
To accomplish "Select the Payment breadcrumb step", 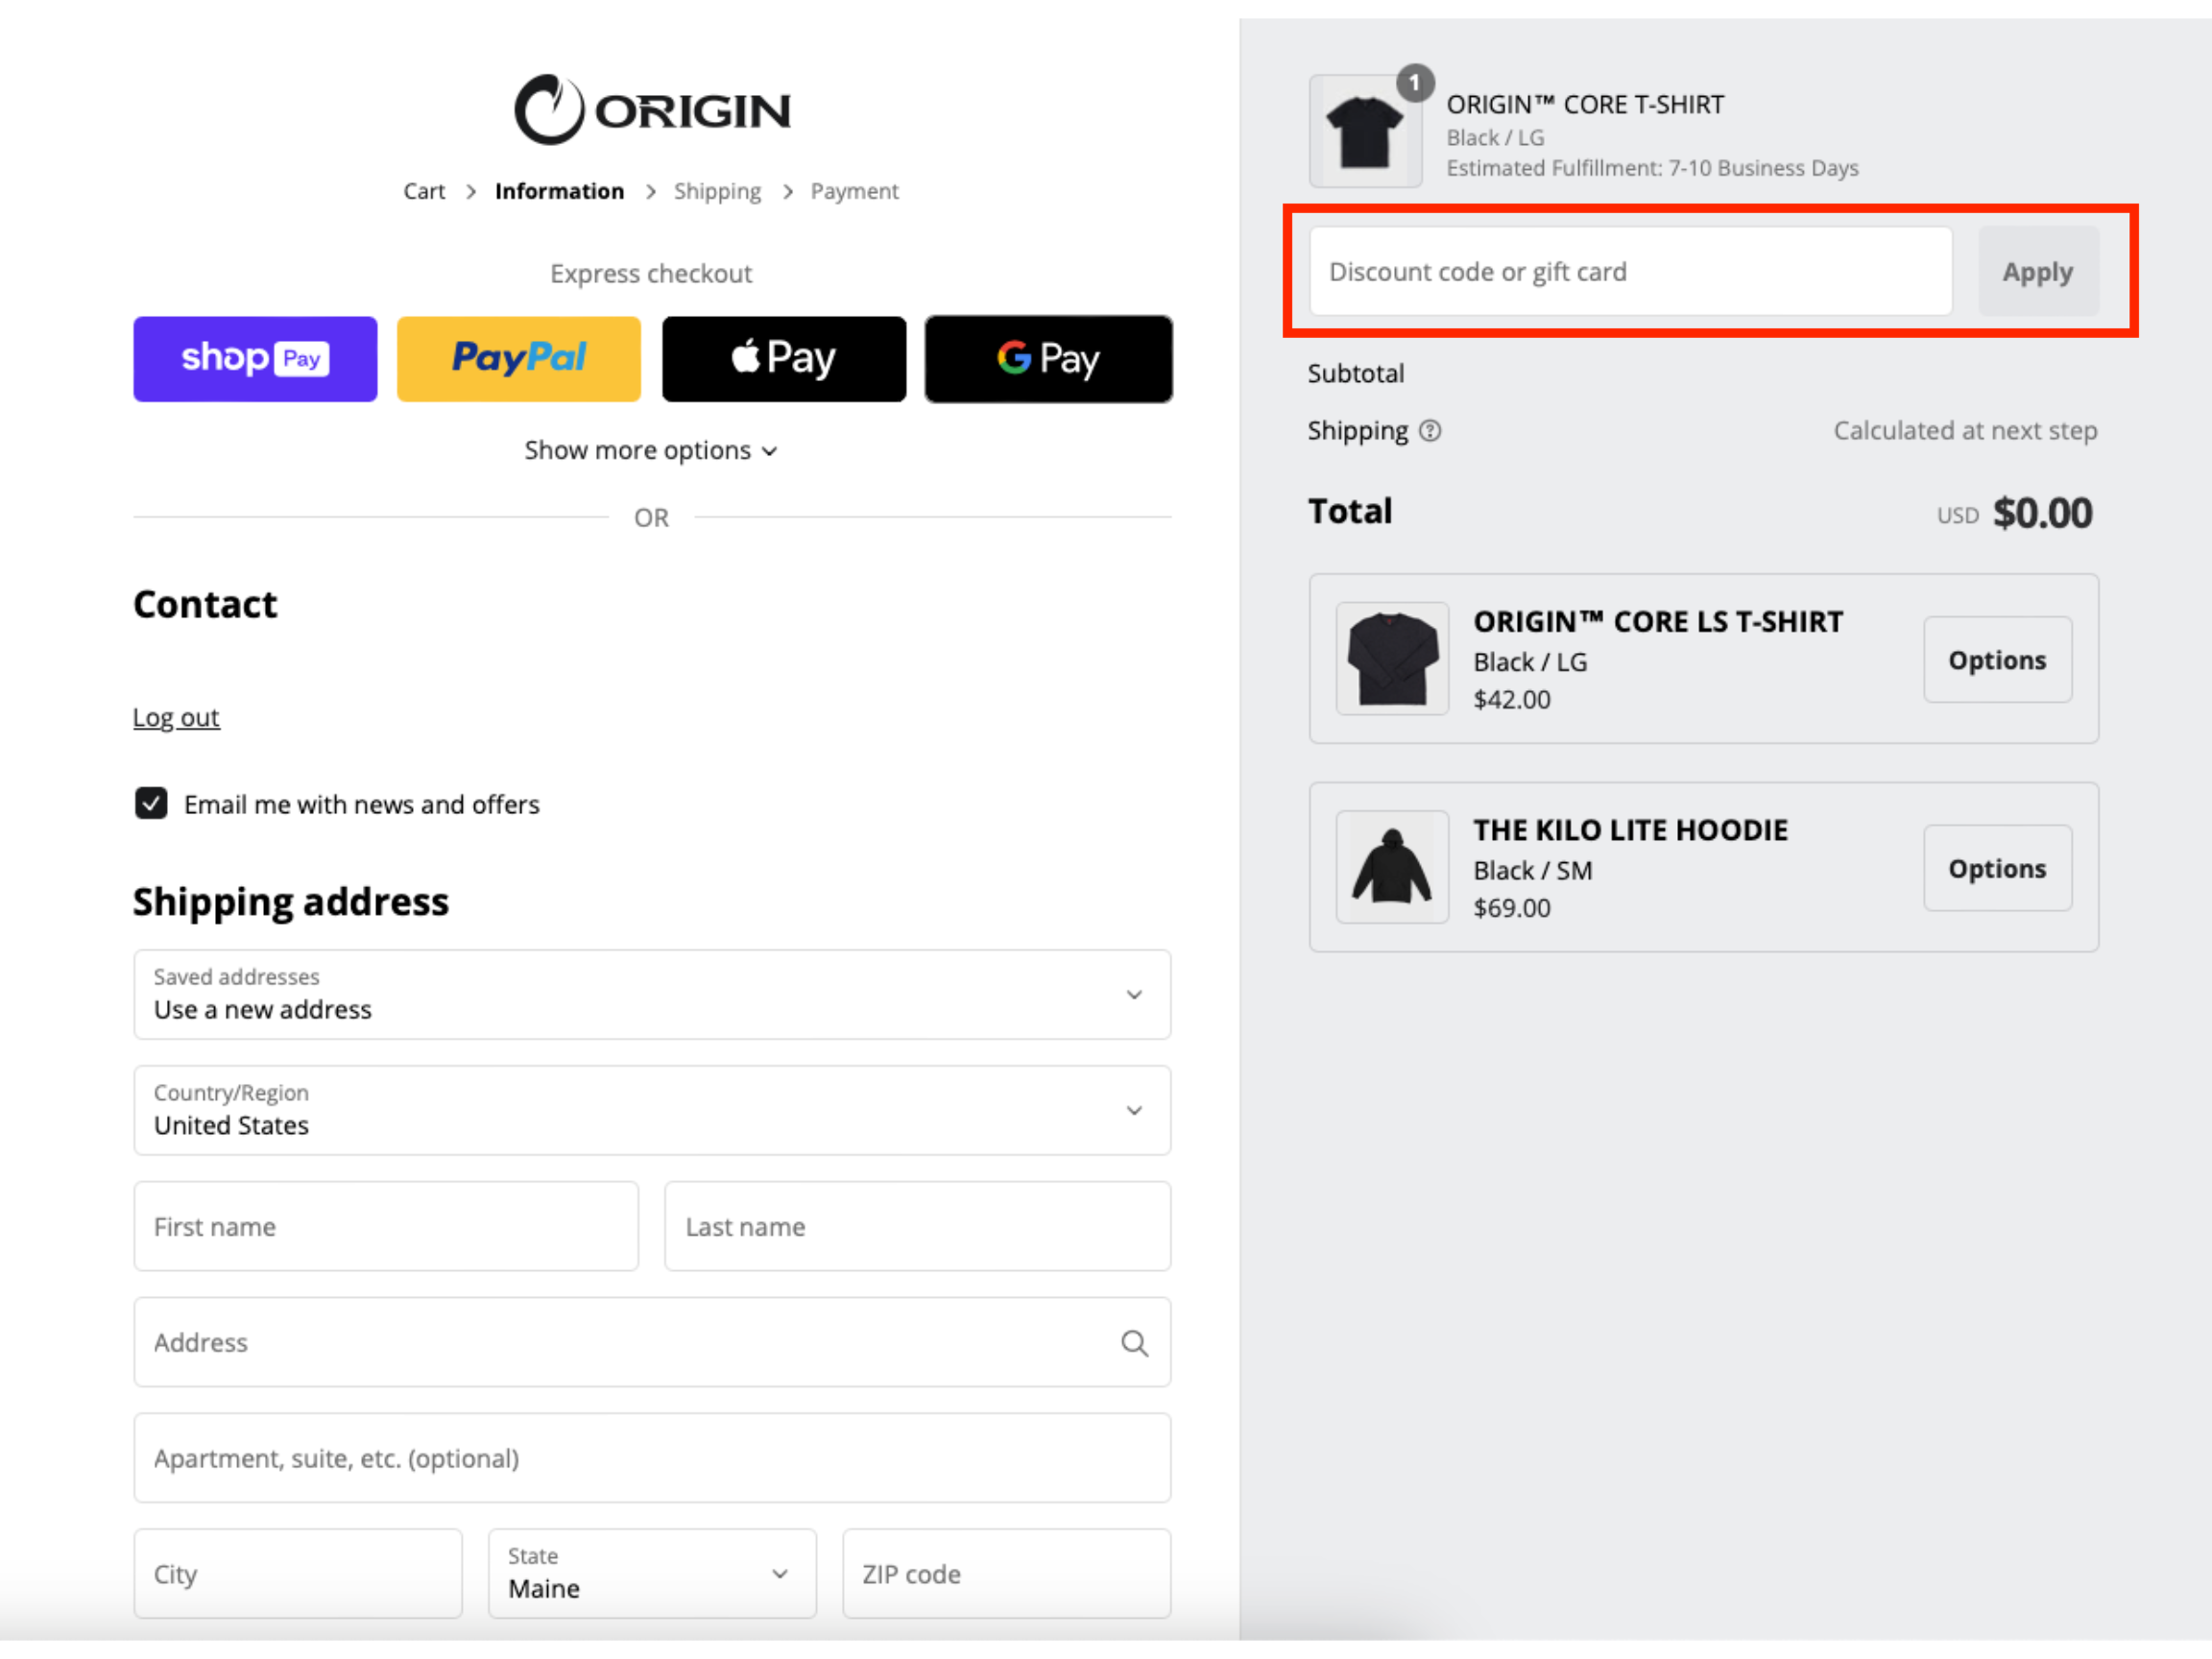I will tap(854, 191).
